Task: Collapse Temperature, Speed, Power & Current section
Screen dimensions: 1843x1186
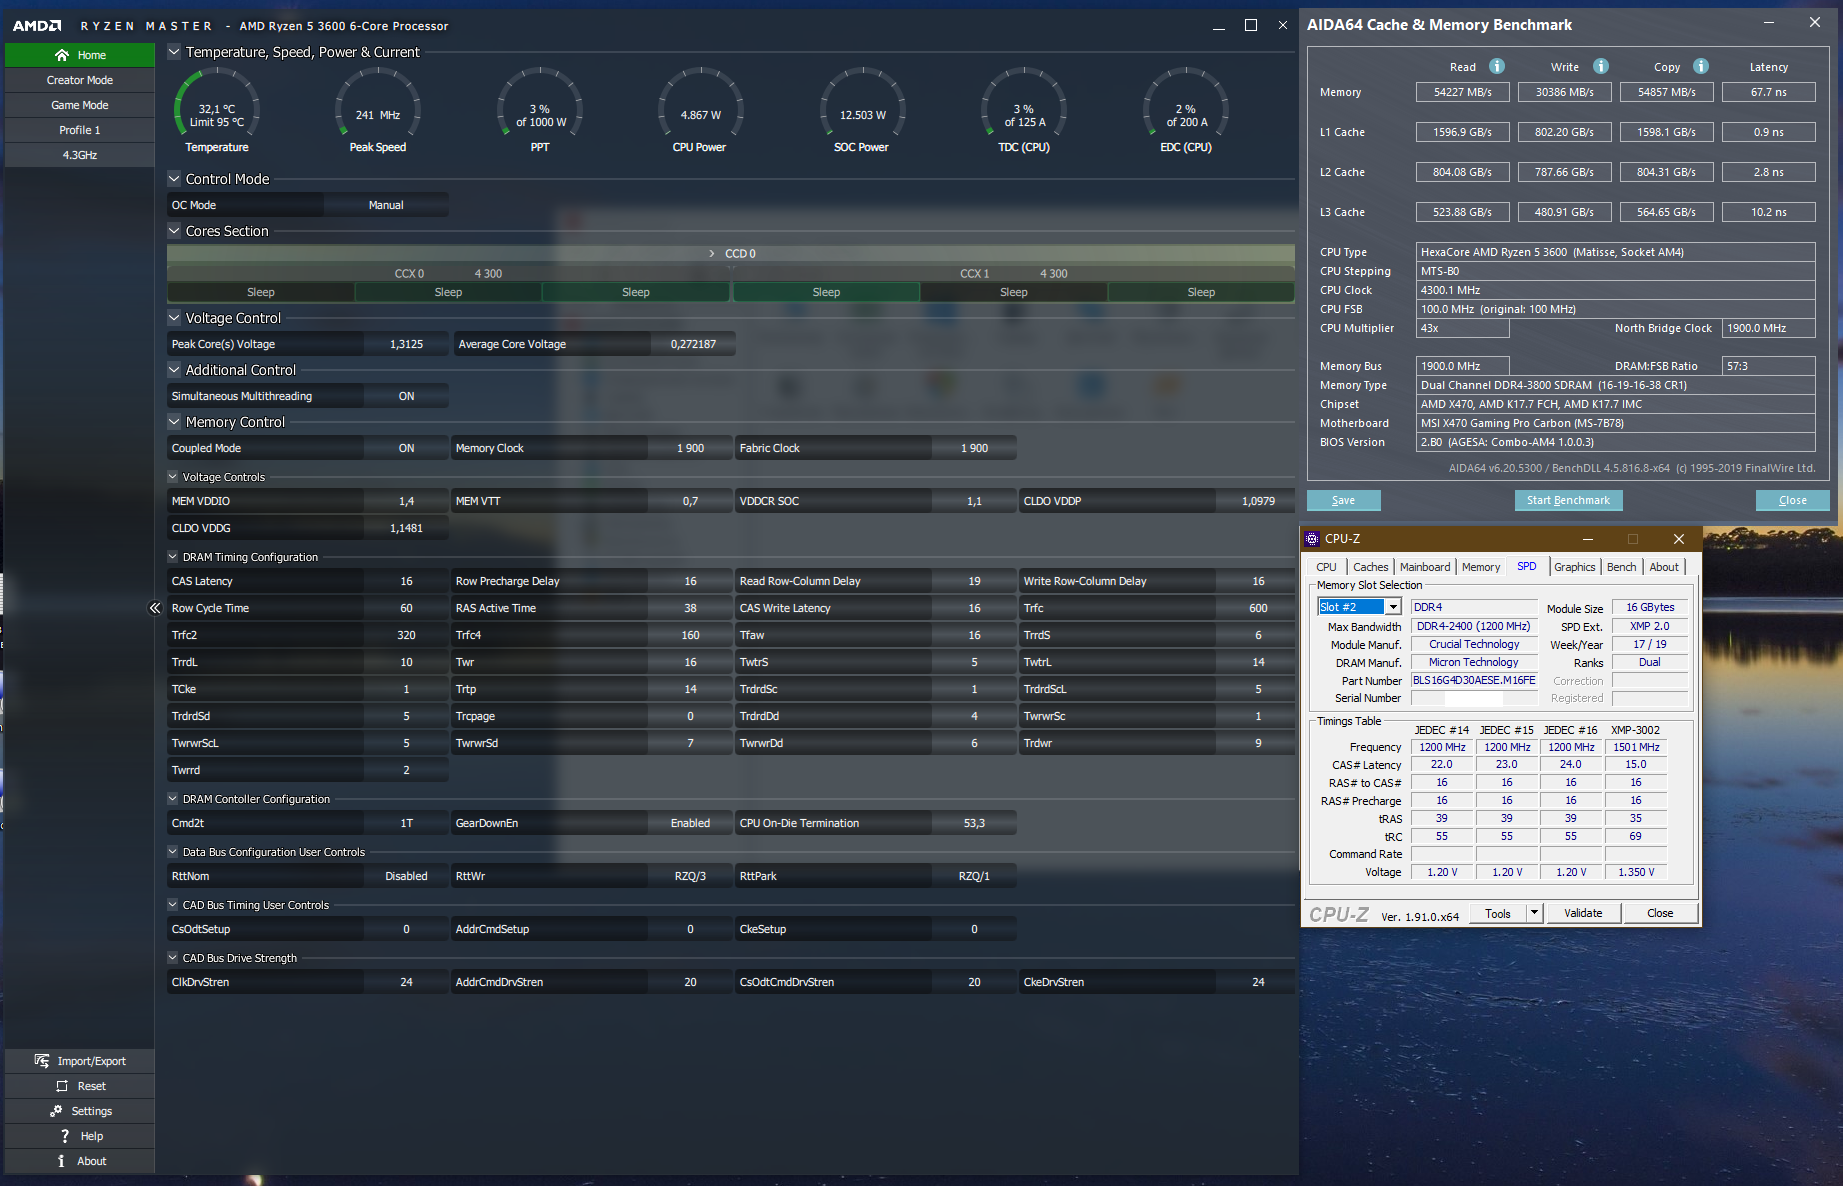Action: click(x=174, y=52)
